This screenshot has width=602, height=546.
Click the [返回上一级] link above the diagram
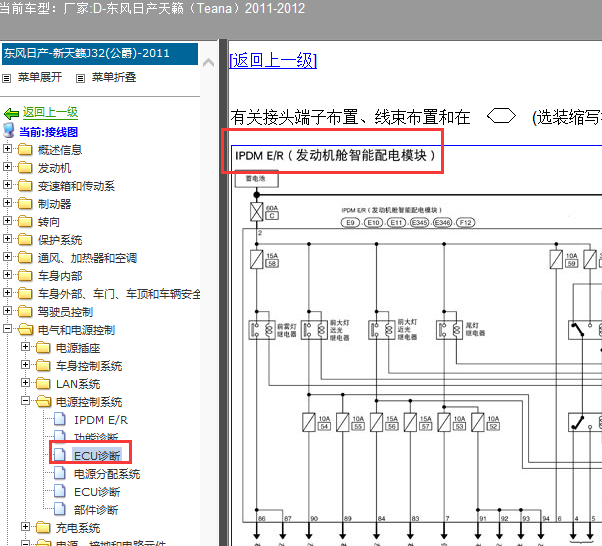[273, 61]
